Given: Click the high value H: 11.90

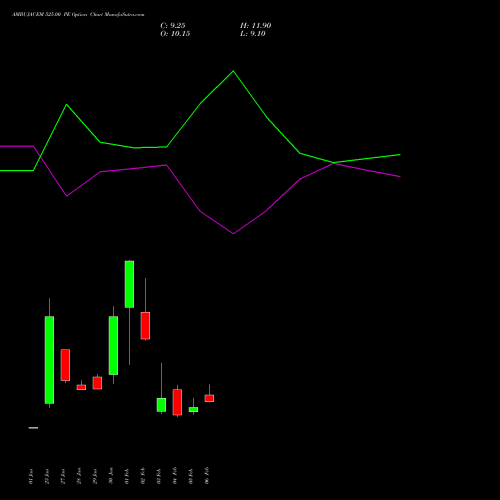Looking at the screenshot, I should click(x=255, y=26).
